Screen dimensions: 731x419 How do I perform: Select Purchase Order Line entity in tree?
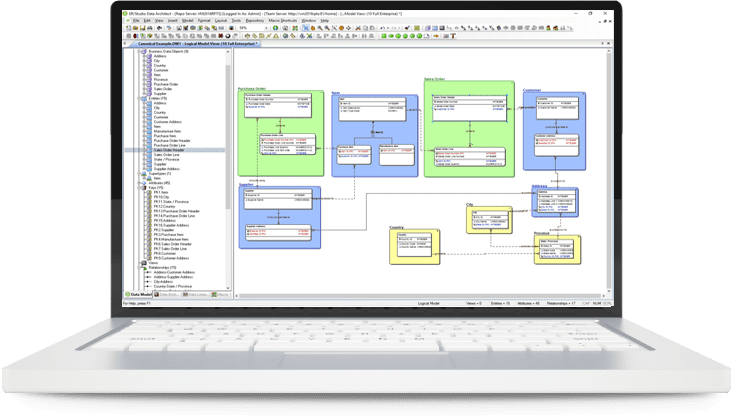169,145
